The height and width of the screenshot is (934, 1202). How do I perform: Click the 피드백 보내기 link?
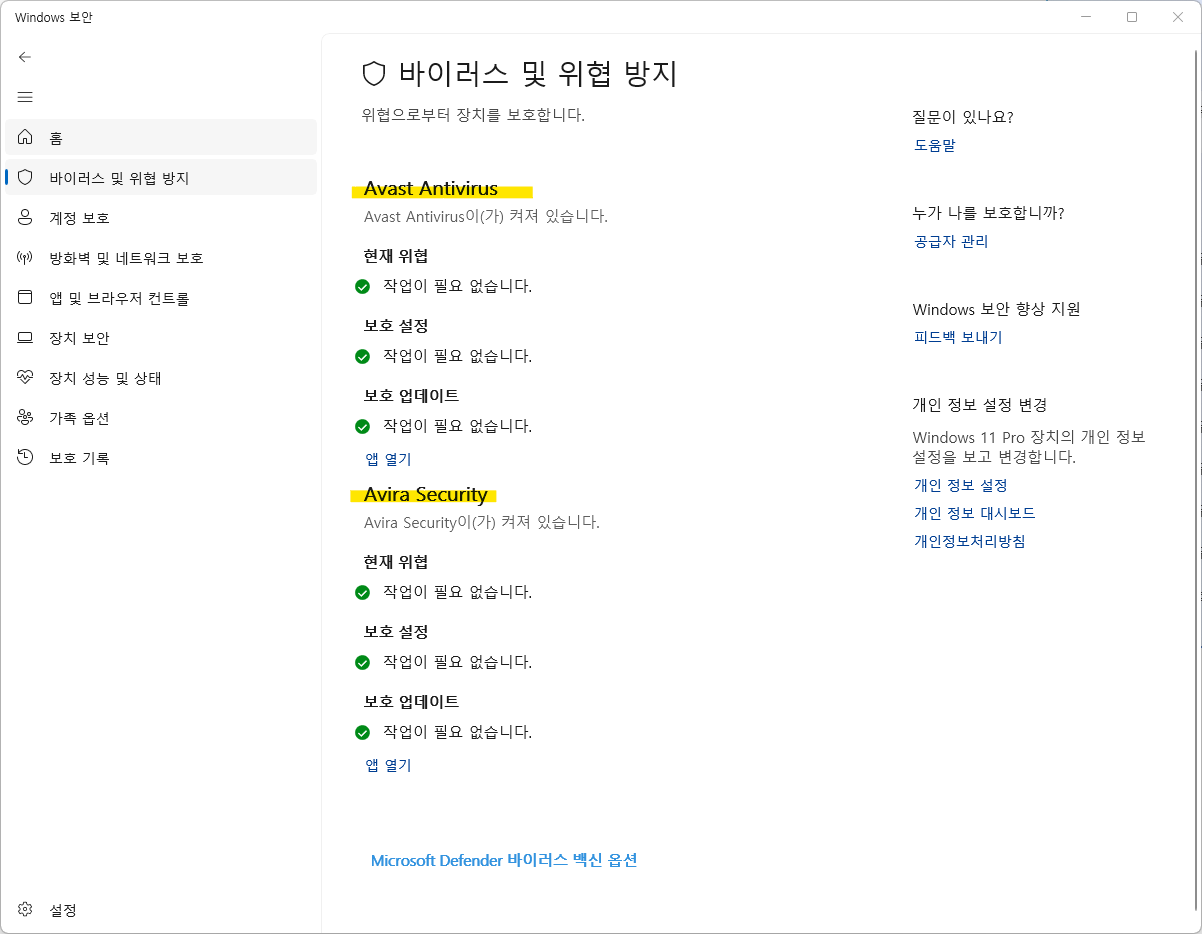(x=958, y=337)
